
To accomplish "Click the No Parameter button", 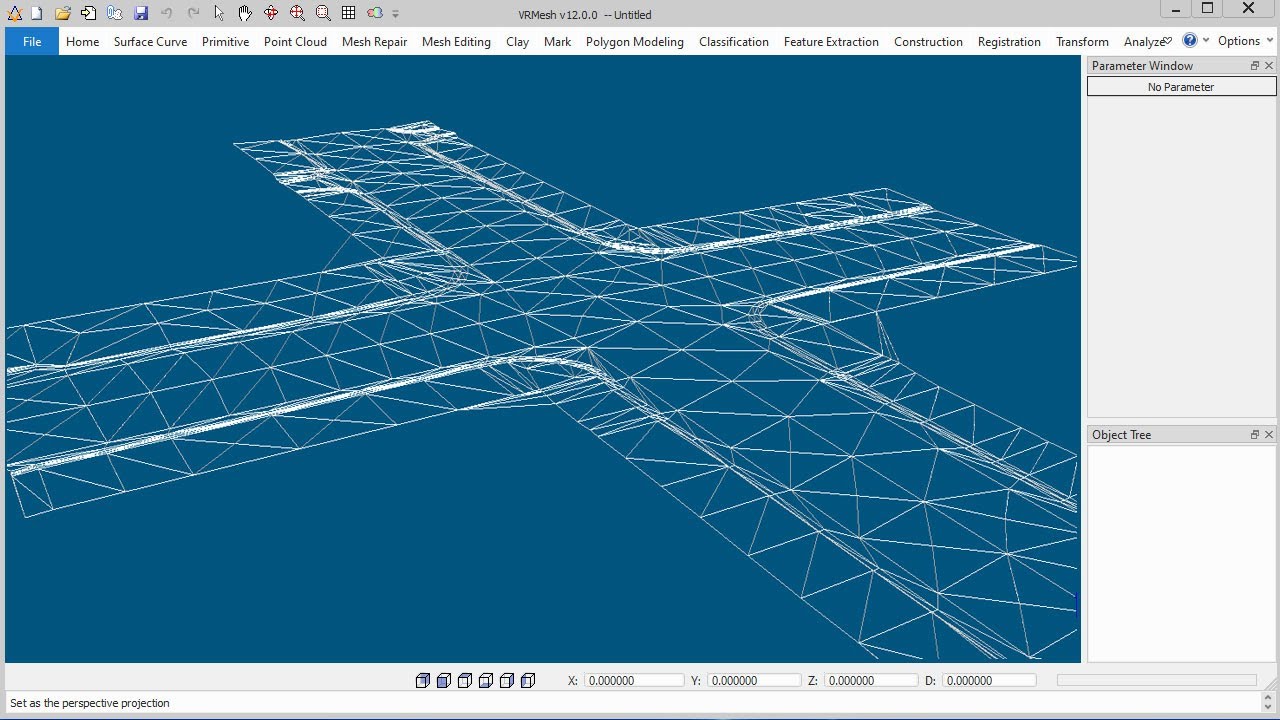I will pyautogui.click(x=1181, y=87).
